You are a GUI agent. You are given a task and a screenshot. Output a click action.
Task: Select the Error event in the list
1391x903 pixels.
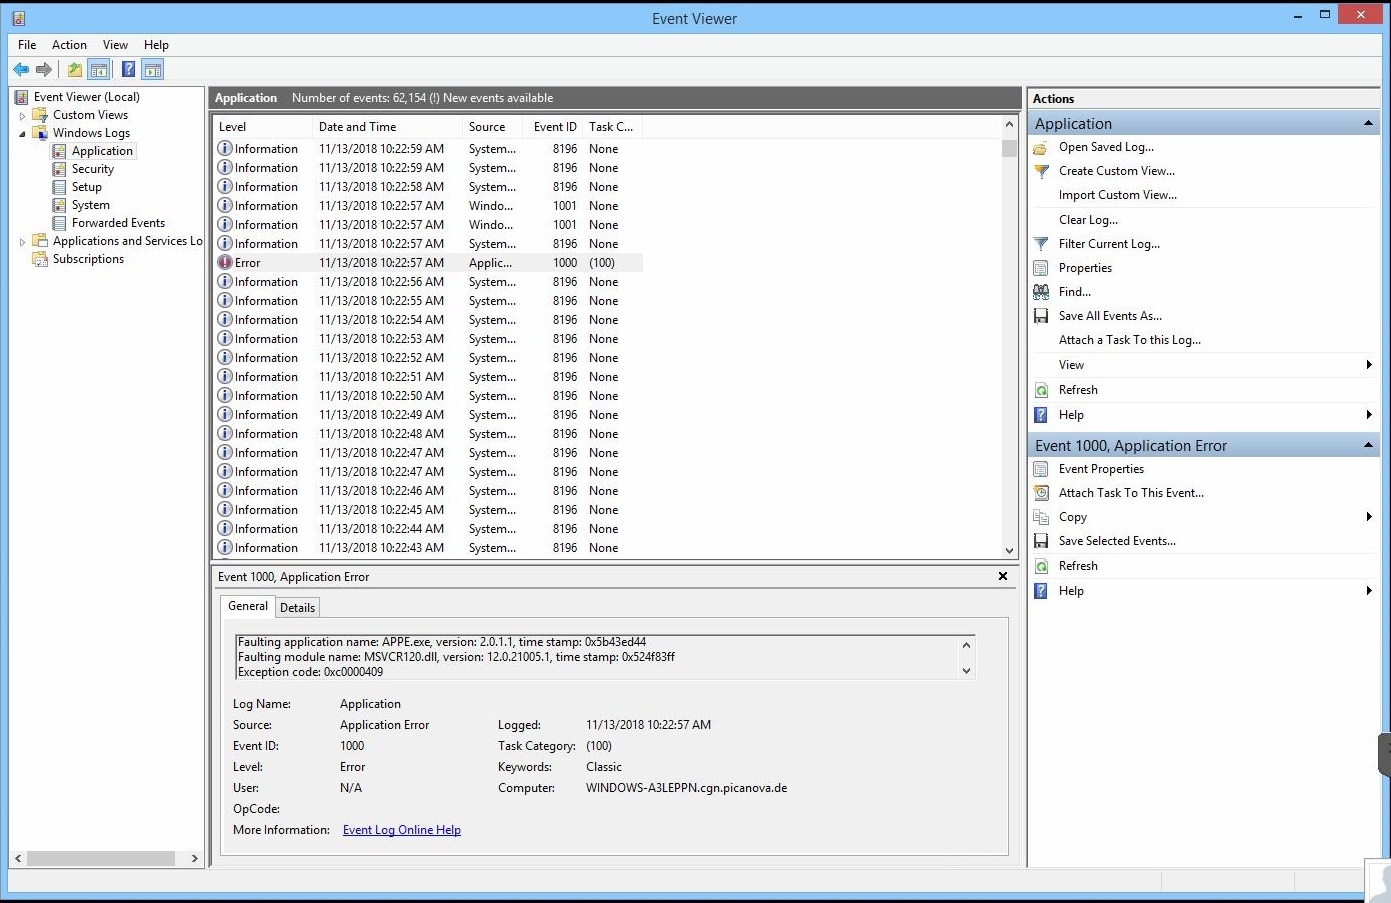point(420,262)
